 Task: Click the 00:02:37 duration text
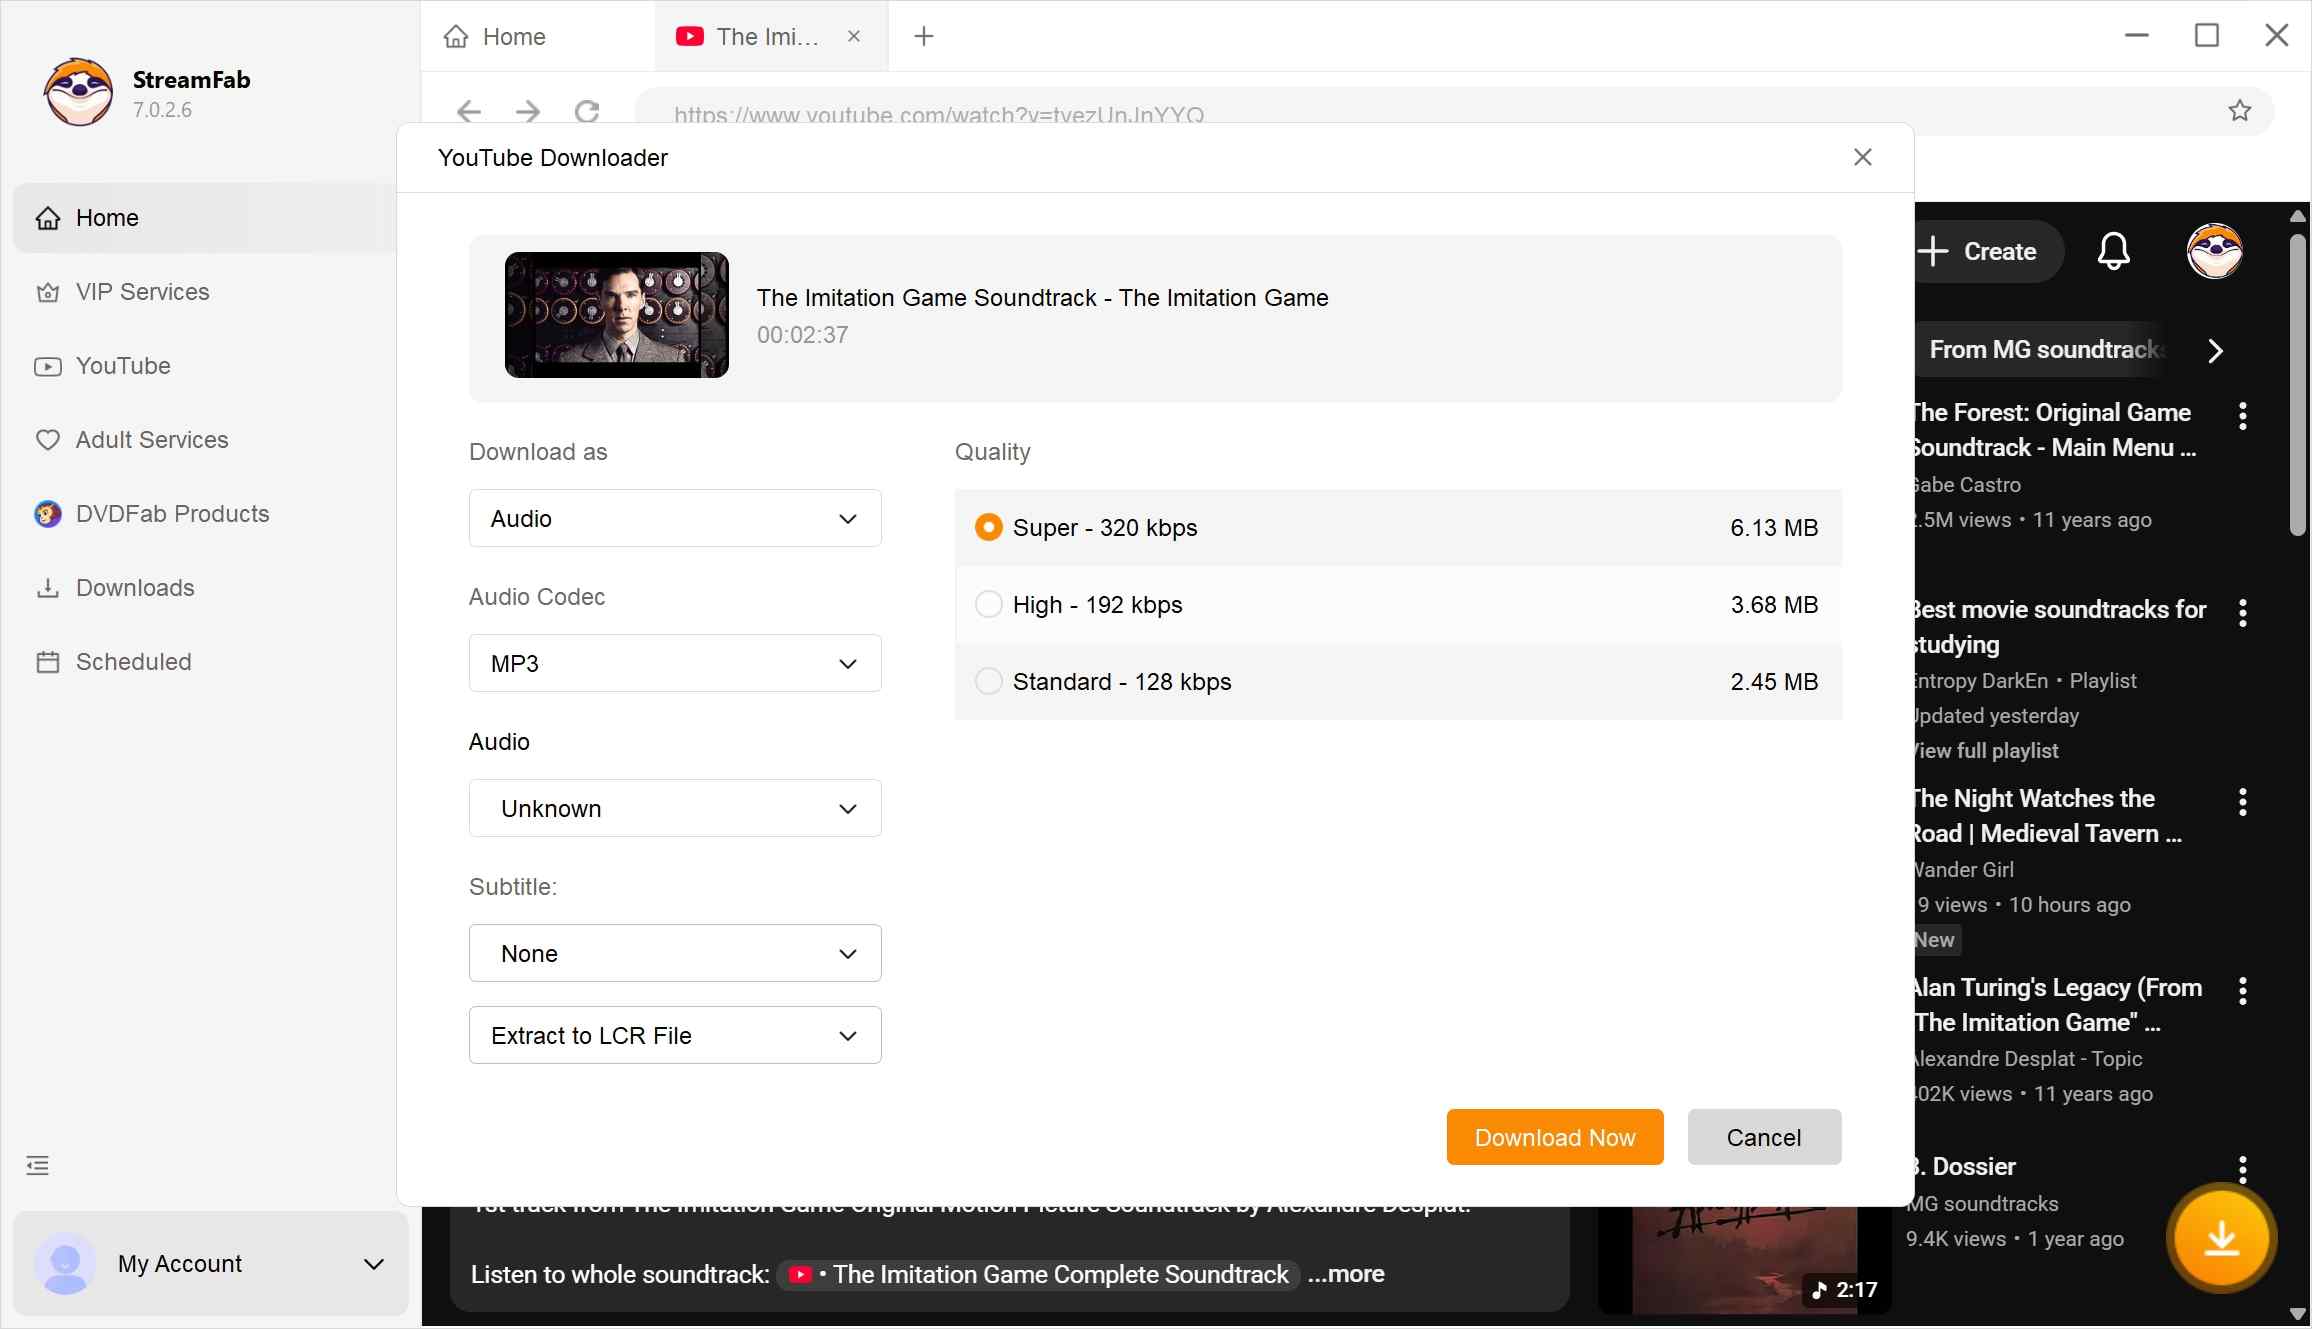click(802, 335)
